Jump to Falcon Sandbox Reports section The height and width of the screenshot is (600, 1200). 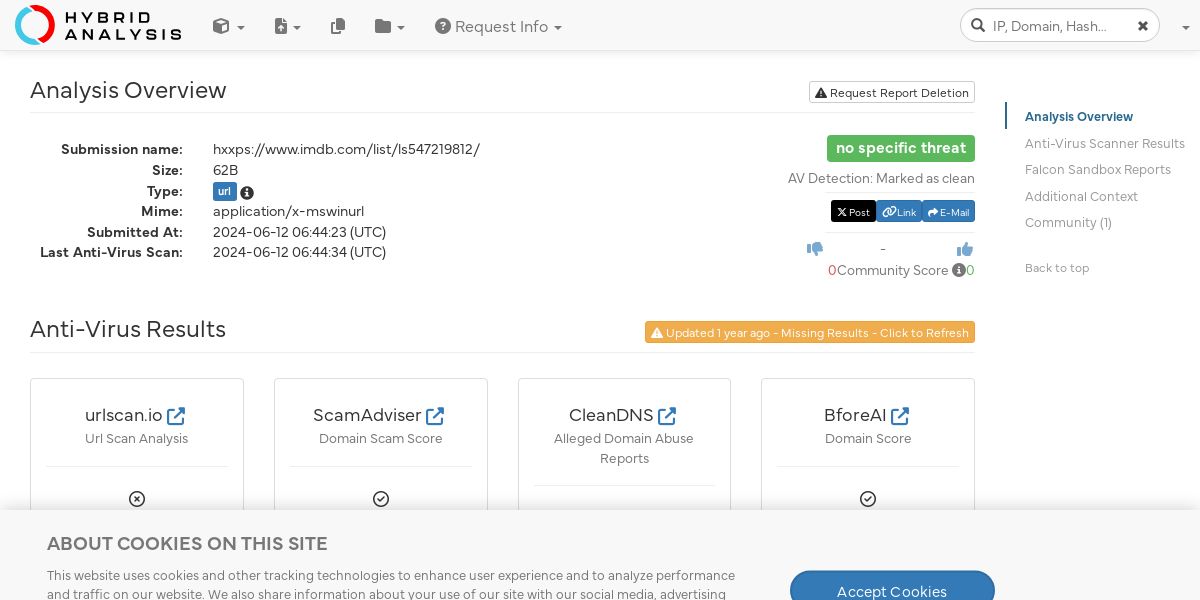click(1098, 170)
